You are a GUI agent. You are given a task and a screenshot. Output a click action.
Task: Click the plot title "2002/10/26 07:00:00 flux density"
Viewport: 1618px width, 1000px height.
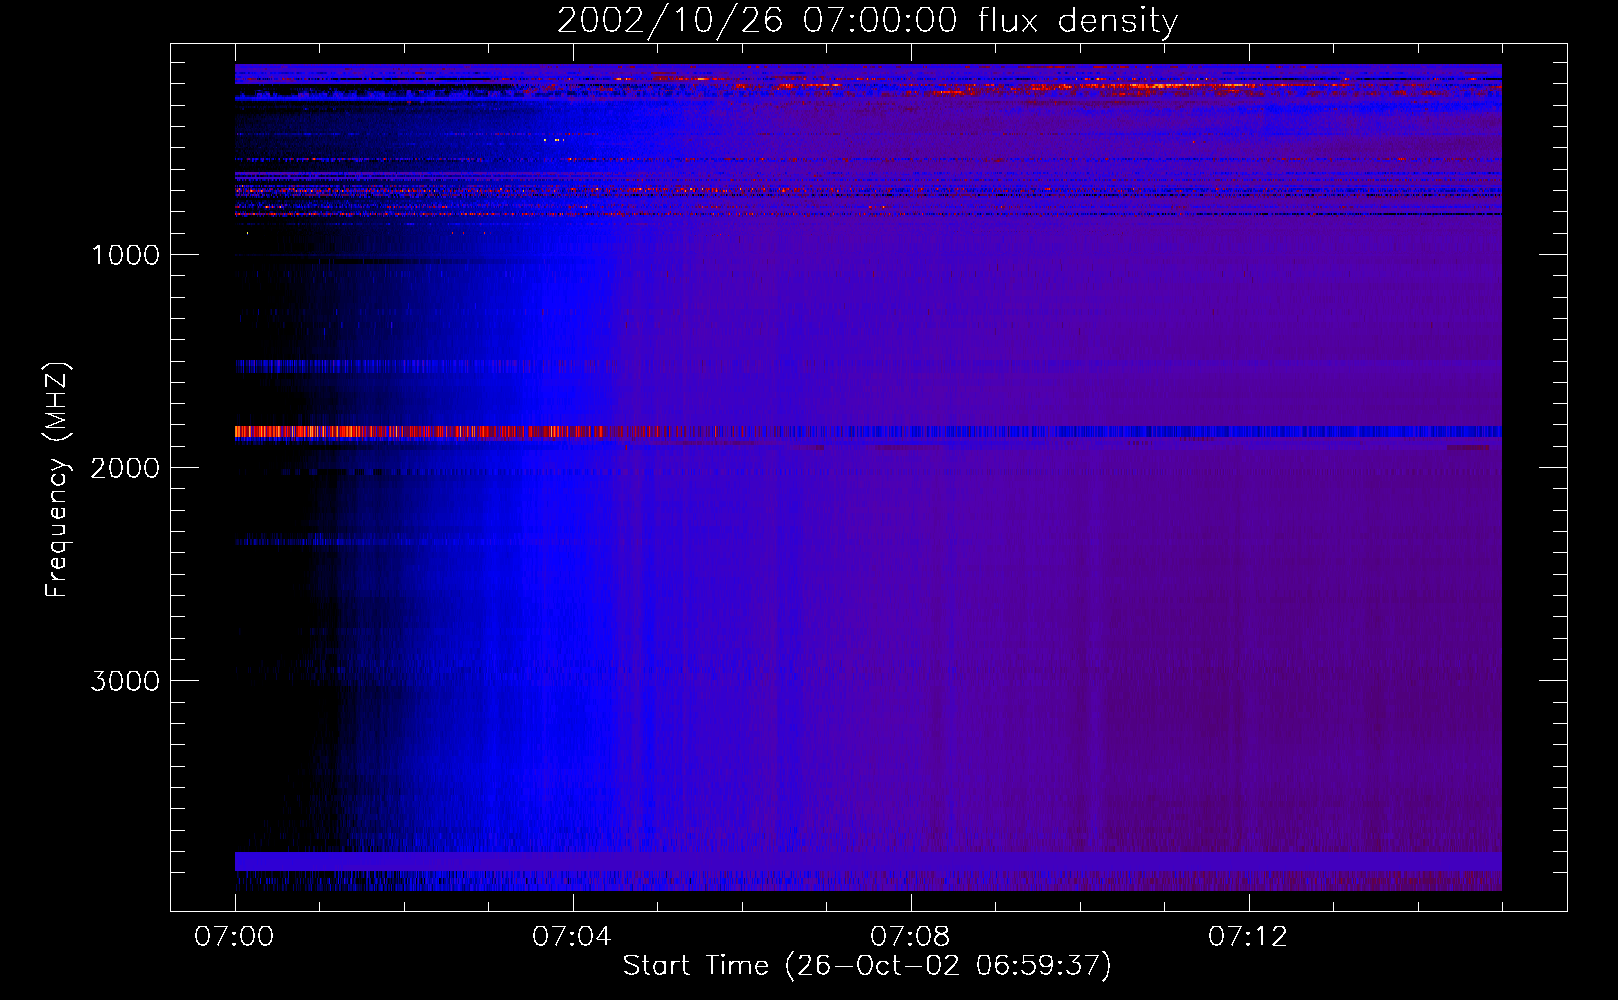867,21
